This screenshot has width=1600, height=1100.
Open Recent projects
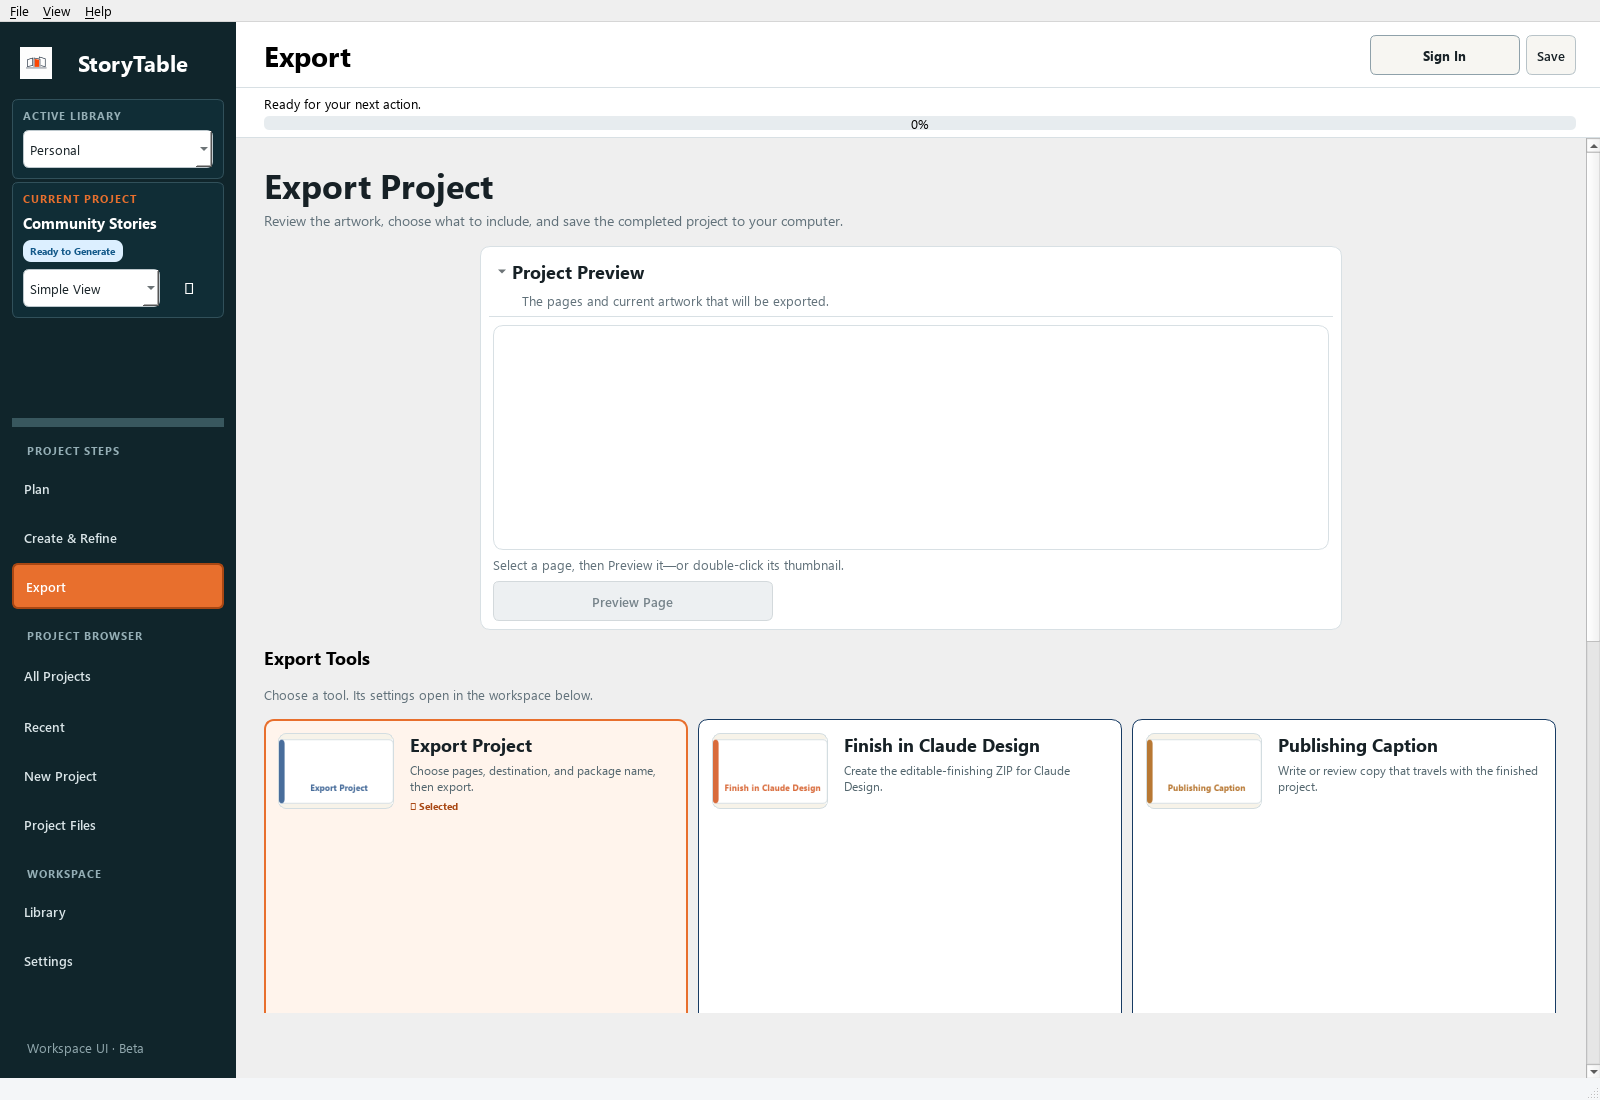[118, 727]
